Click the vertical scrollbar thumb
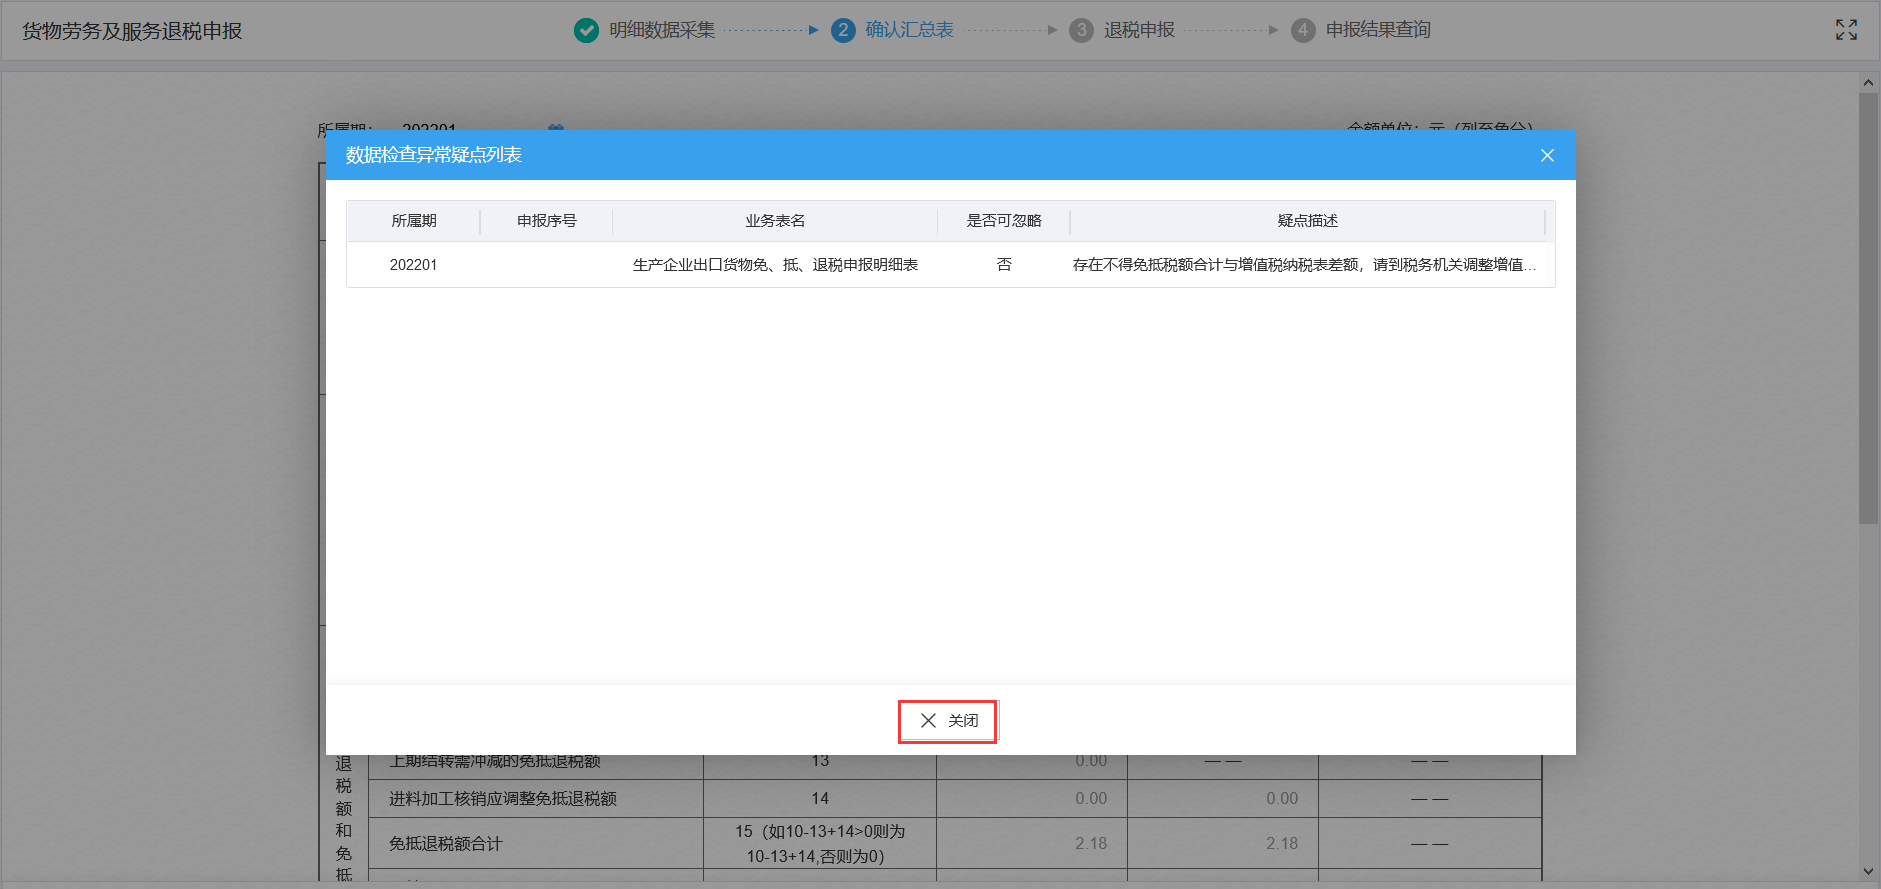 pyautogui.click(x=1868, y=300)
